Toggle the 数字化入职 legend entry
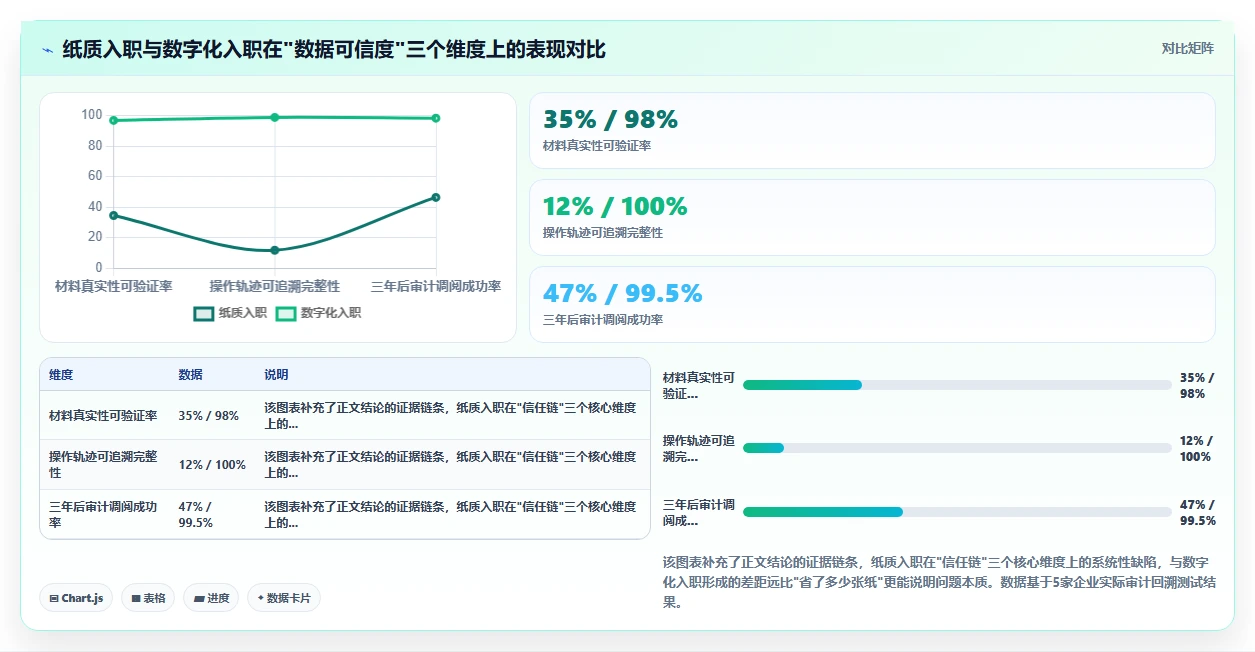The height and width of the screenshot is (652, 1255). tap(319, 313)
